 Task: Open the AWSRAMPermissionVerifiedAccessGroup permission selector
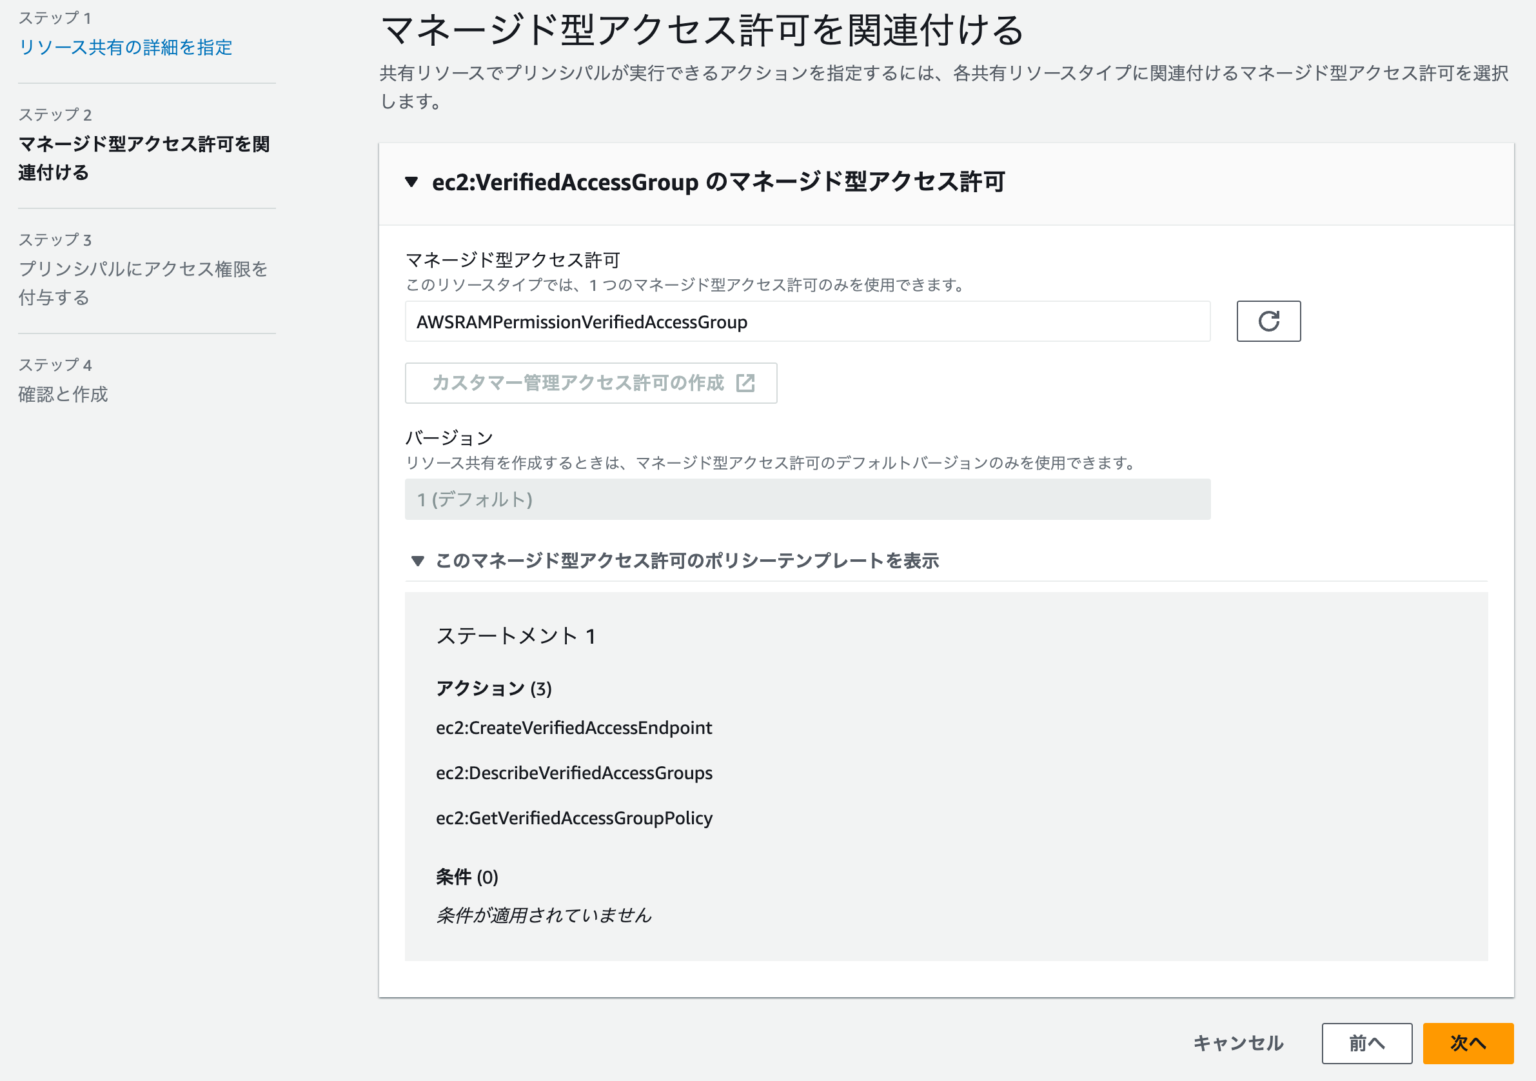tap(807, 322)
